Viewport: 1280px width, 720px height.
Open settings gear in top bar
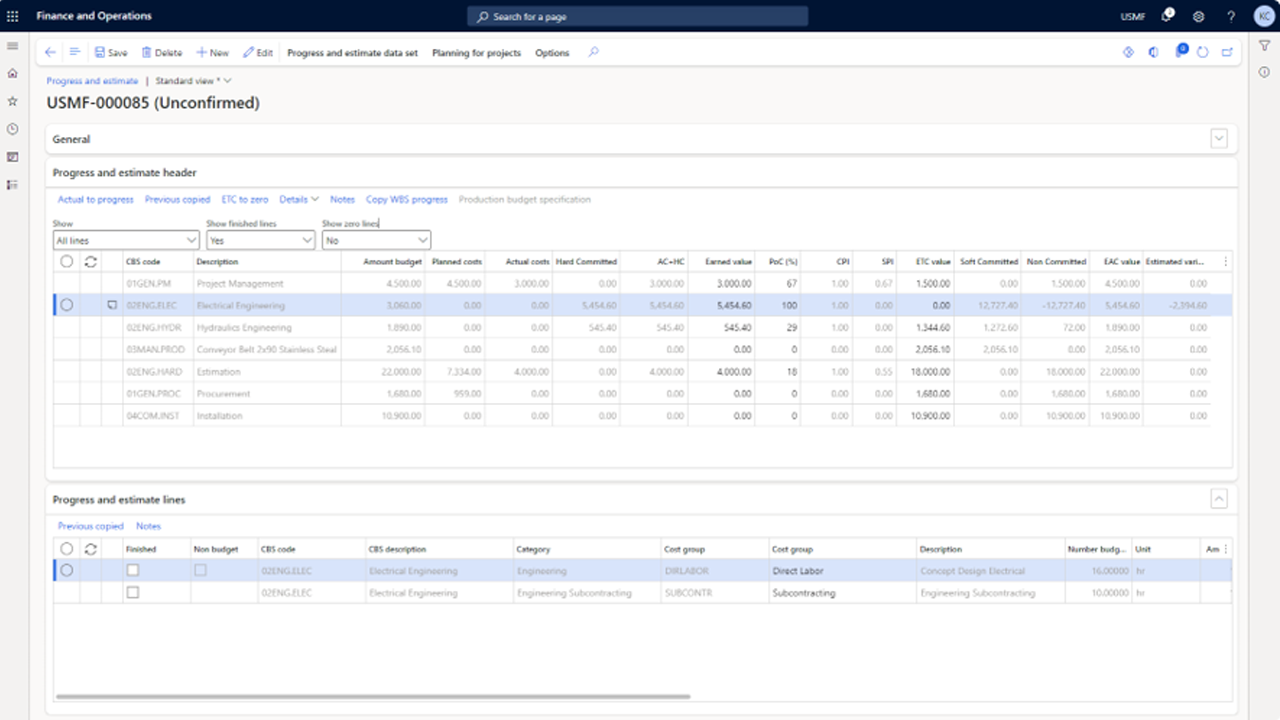tap(1199, 16)
